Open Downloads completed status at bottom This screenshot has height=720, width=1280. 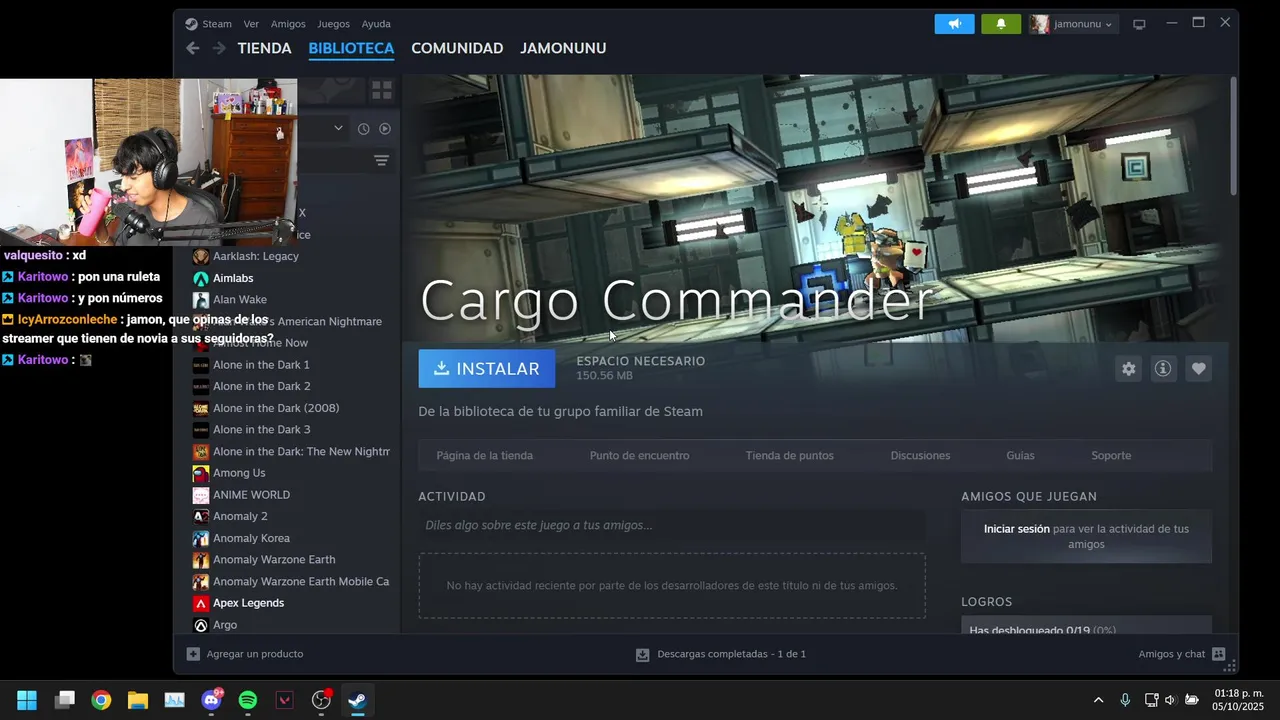click(x=721, y=654)
